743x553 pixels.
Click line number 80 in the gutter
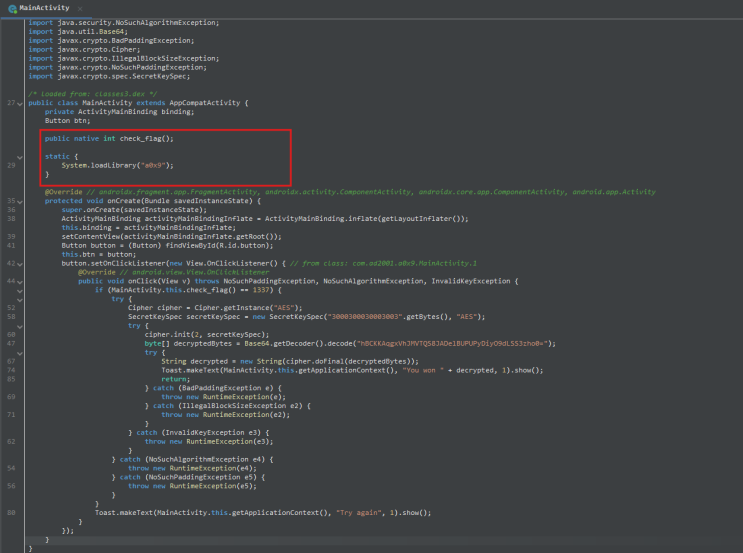(11, 512)
